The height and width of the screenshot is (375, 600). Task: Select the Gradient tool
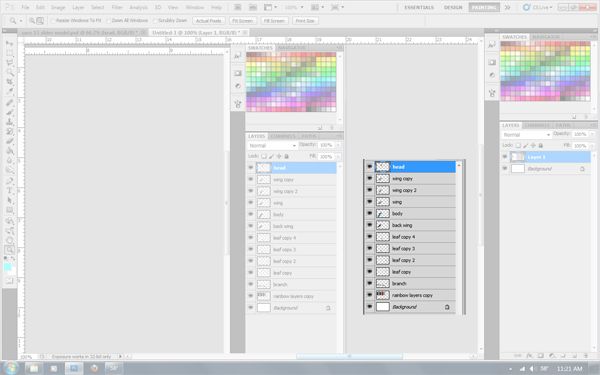[9, 151]
